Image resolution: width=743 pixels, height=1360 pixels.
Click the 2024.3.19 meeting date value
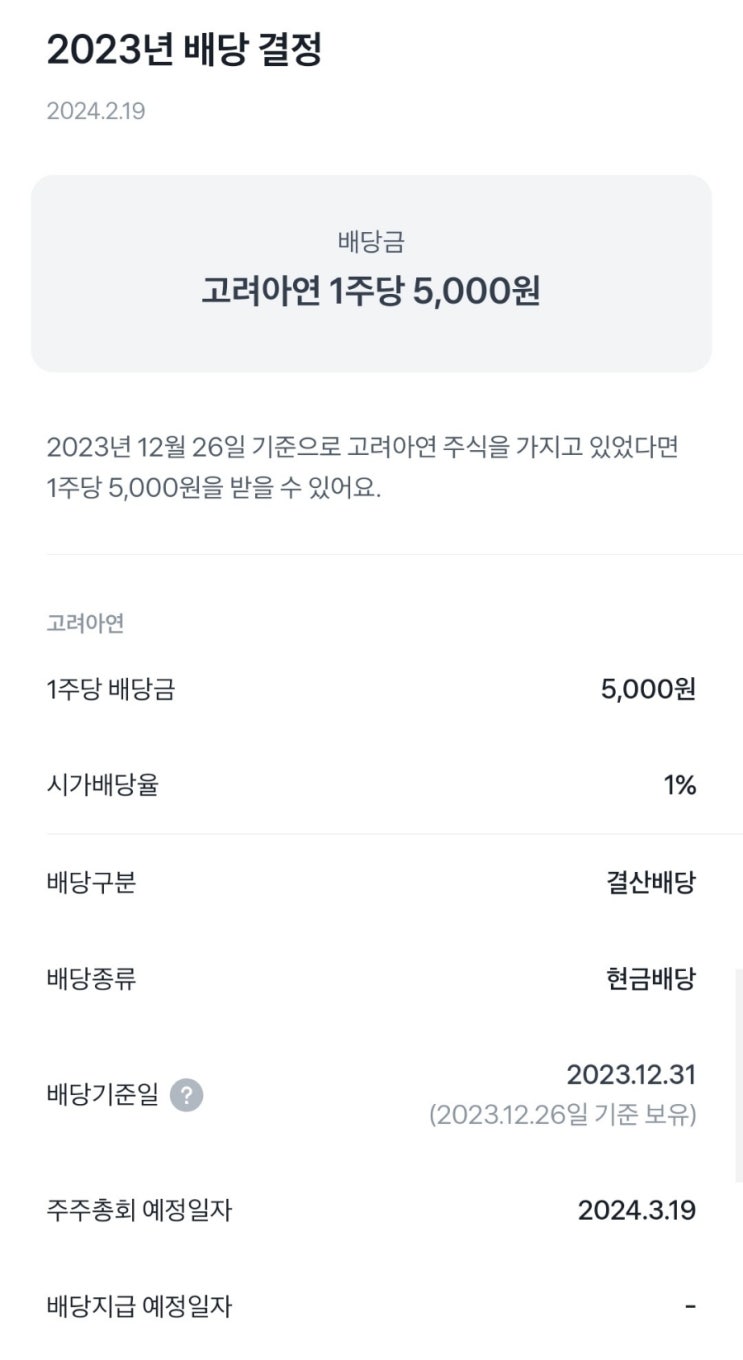click(637, 1211)
